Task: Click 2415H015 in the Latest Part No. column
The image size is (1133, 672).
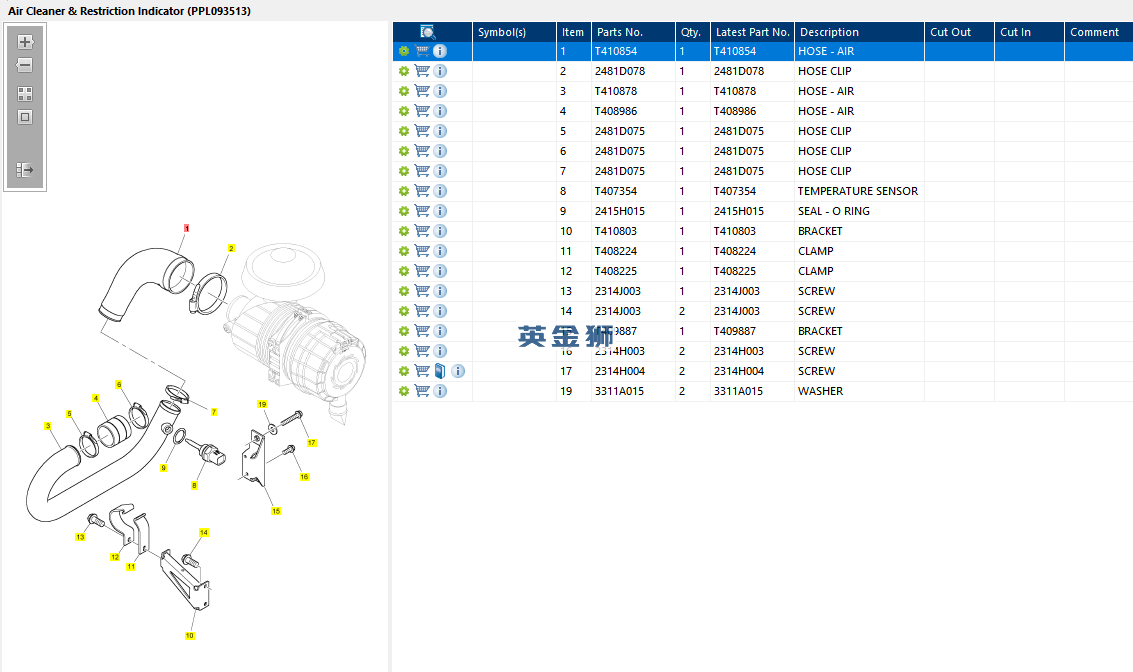Action: click(x=738, y=211)
